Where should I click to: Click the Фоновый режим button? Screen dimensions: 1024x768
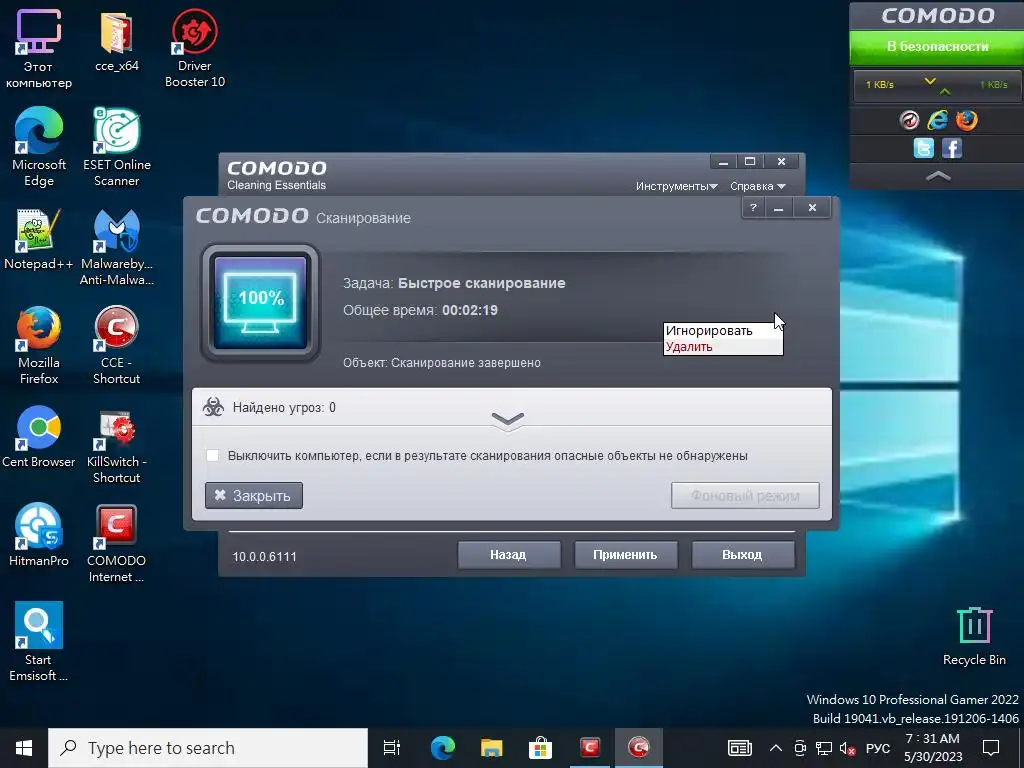tap(745, 496)
